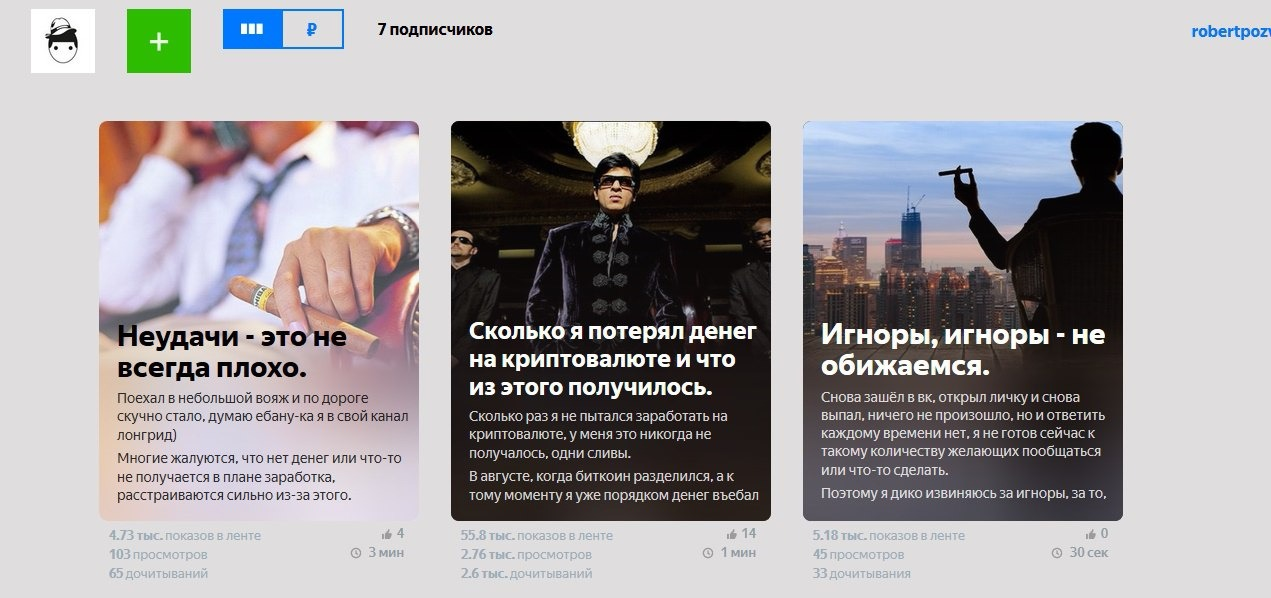Click the green plus create-post button
This screenshot has height=598, width=1271.
(159, 41)
